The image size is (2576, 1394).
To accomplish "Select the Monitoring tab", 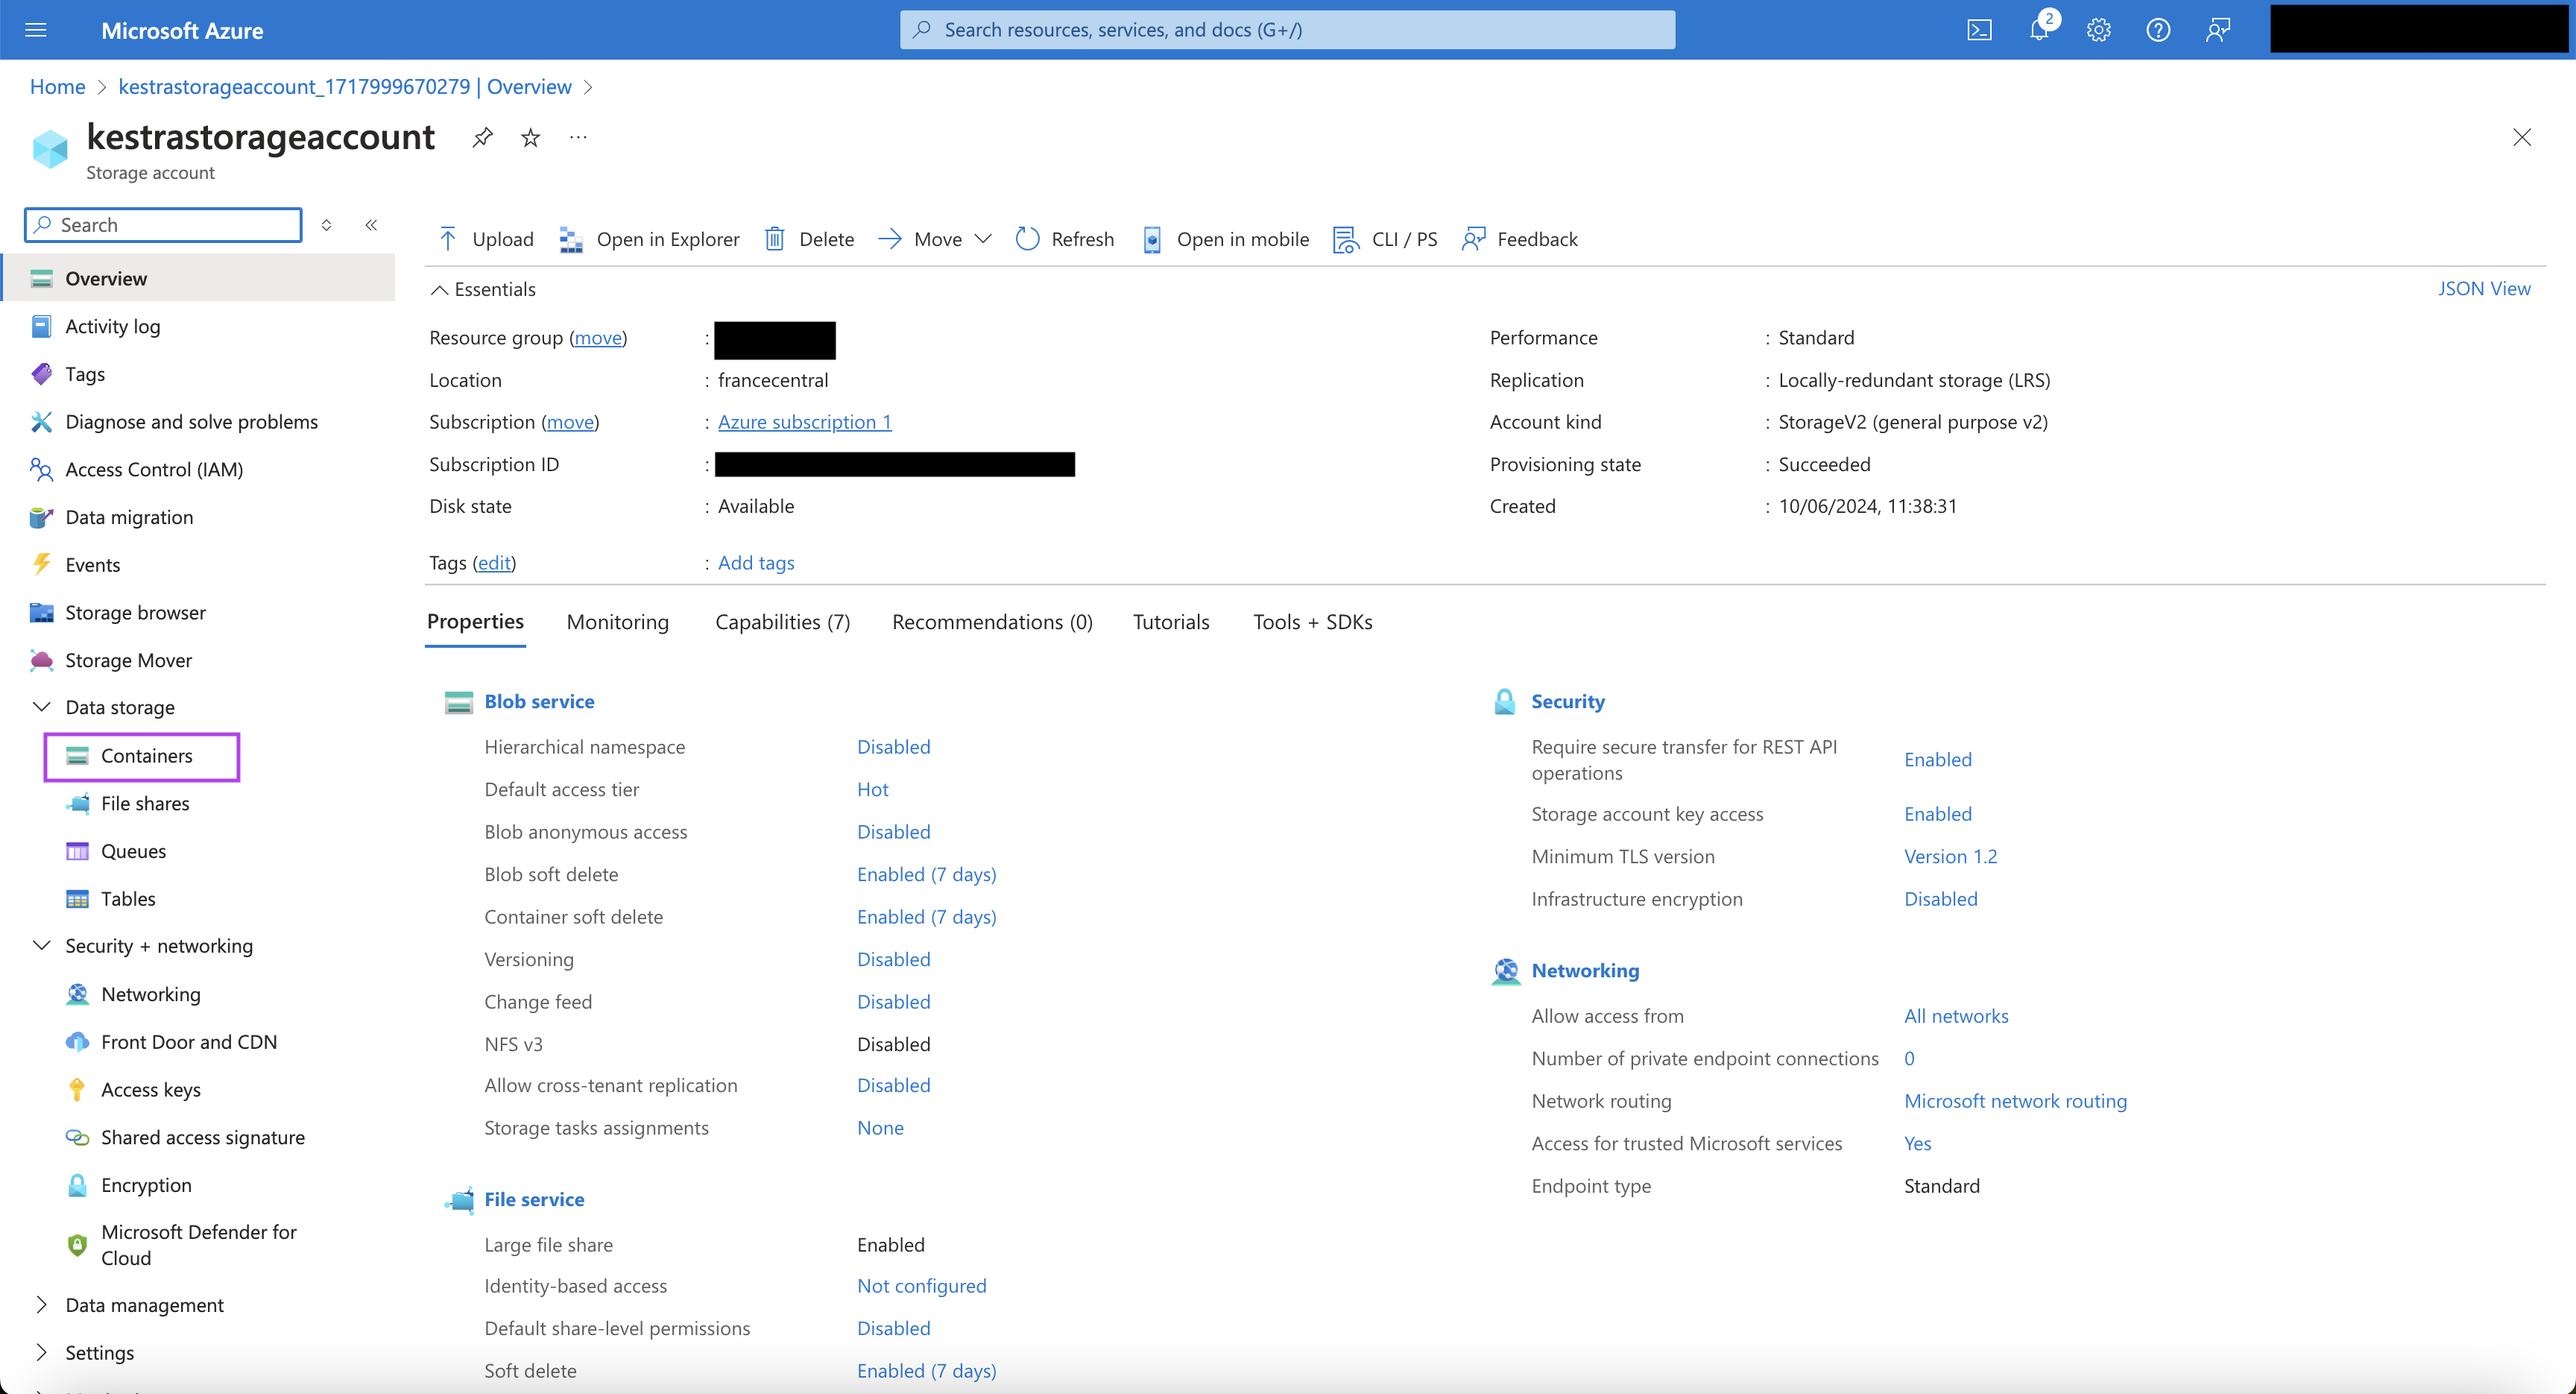I will 618,619.
